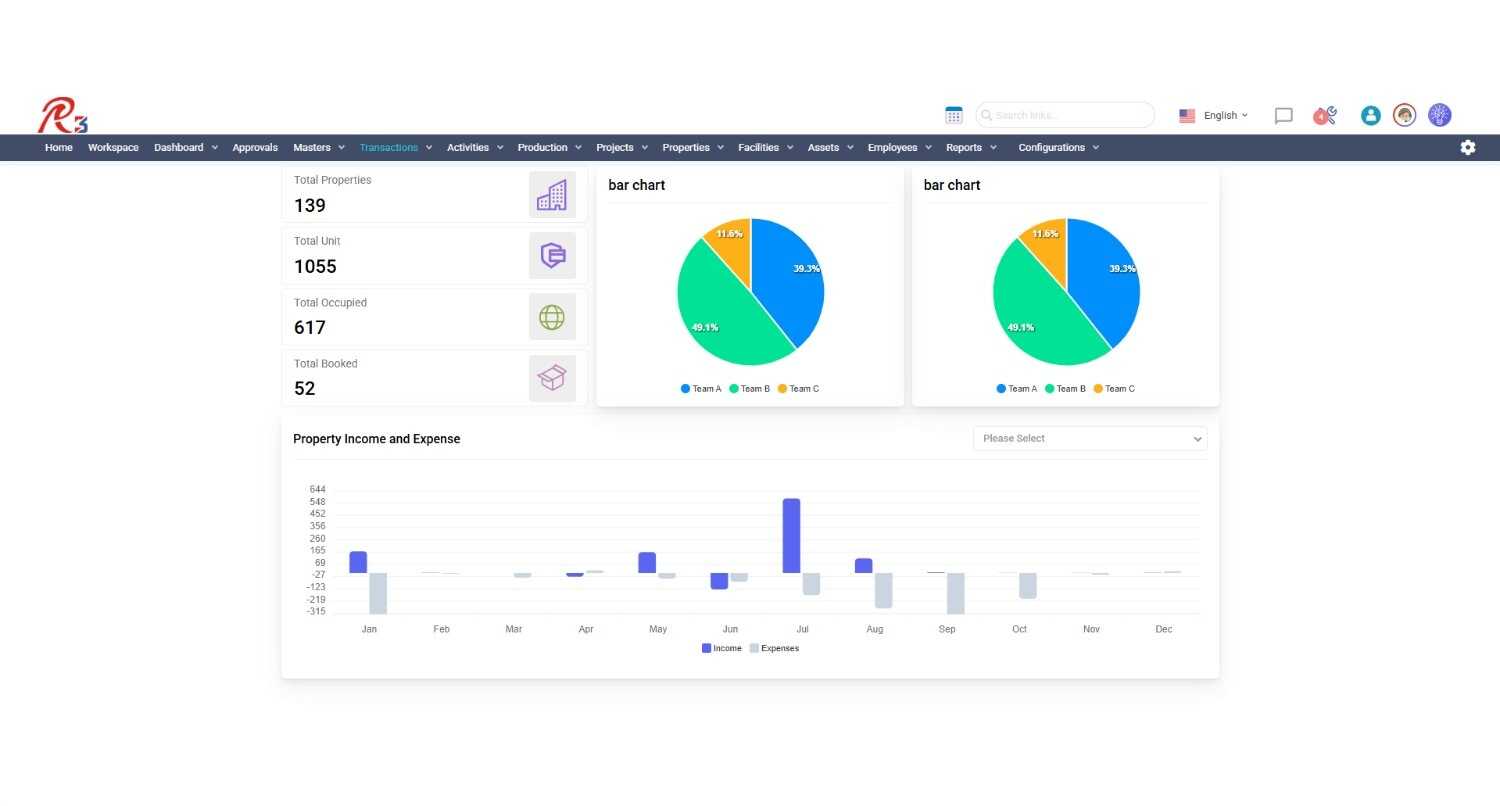Click the purple tree avatar icon

(x=1440, y=115)
